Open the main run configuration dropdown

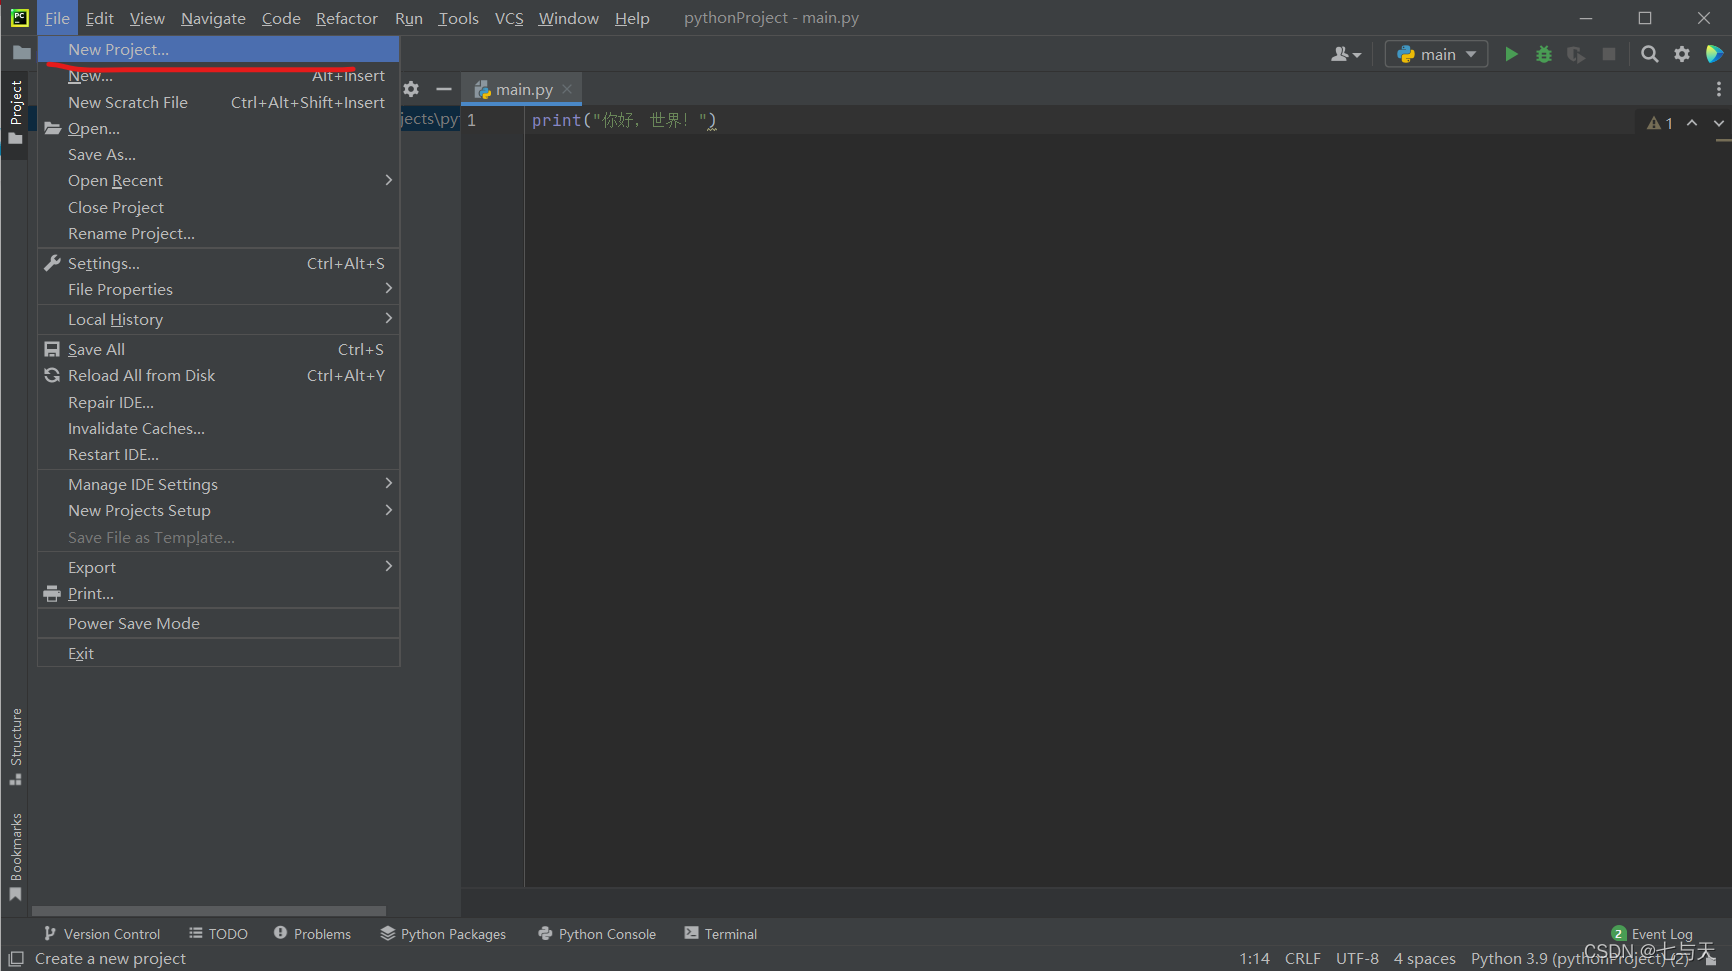[x=1436, y=54]
